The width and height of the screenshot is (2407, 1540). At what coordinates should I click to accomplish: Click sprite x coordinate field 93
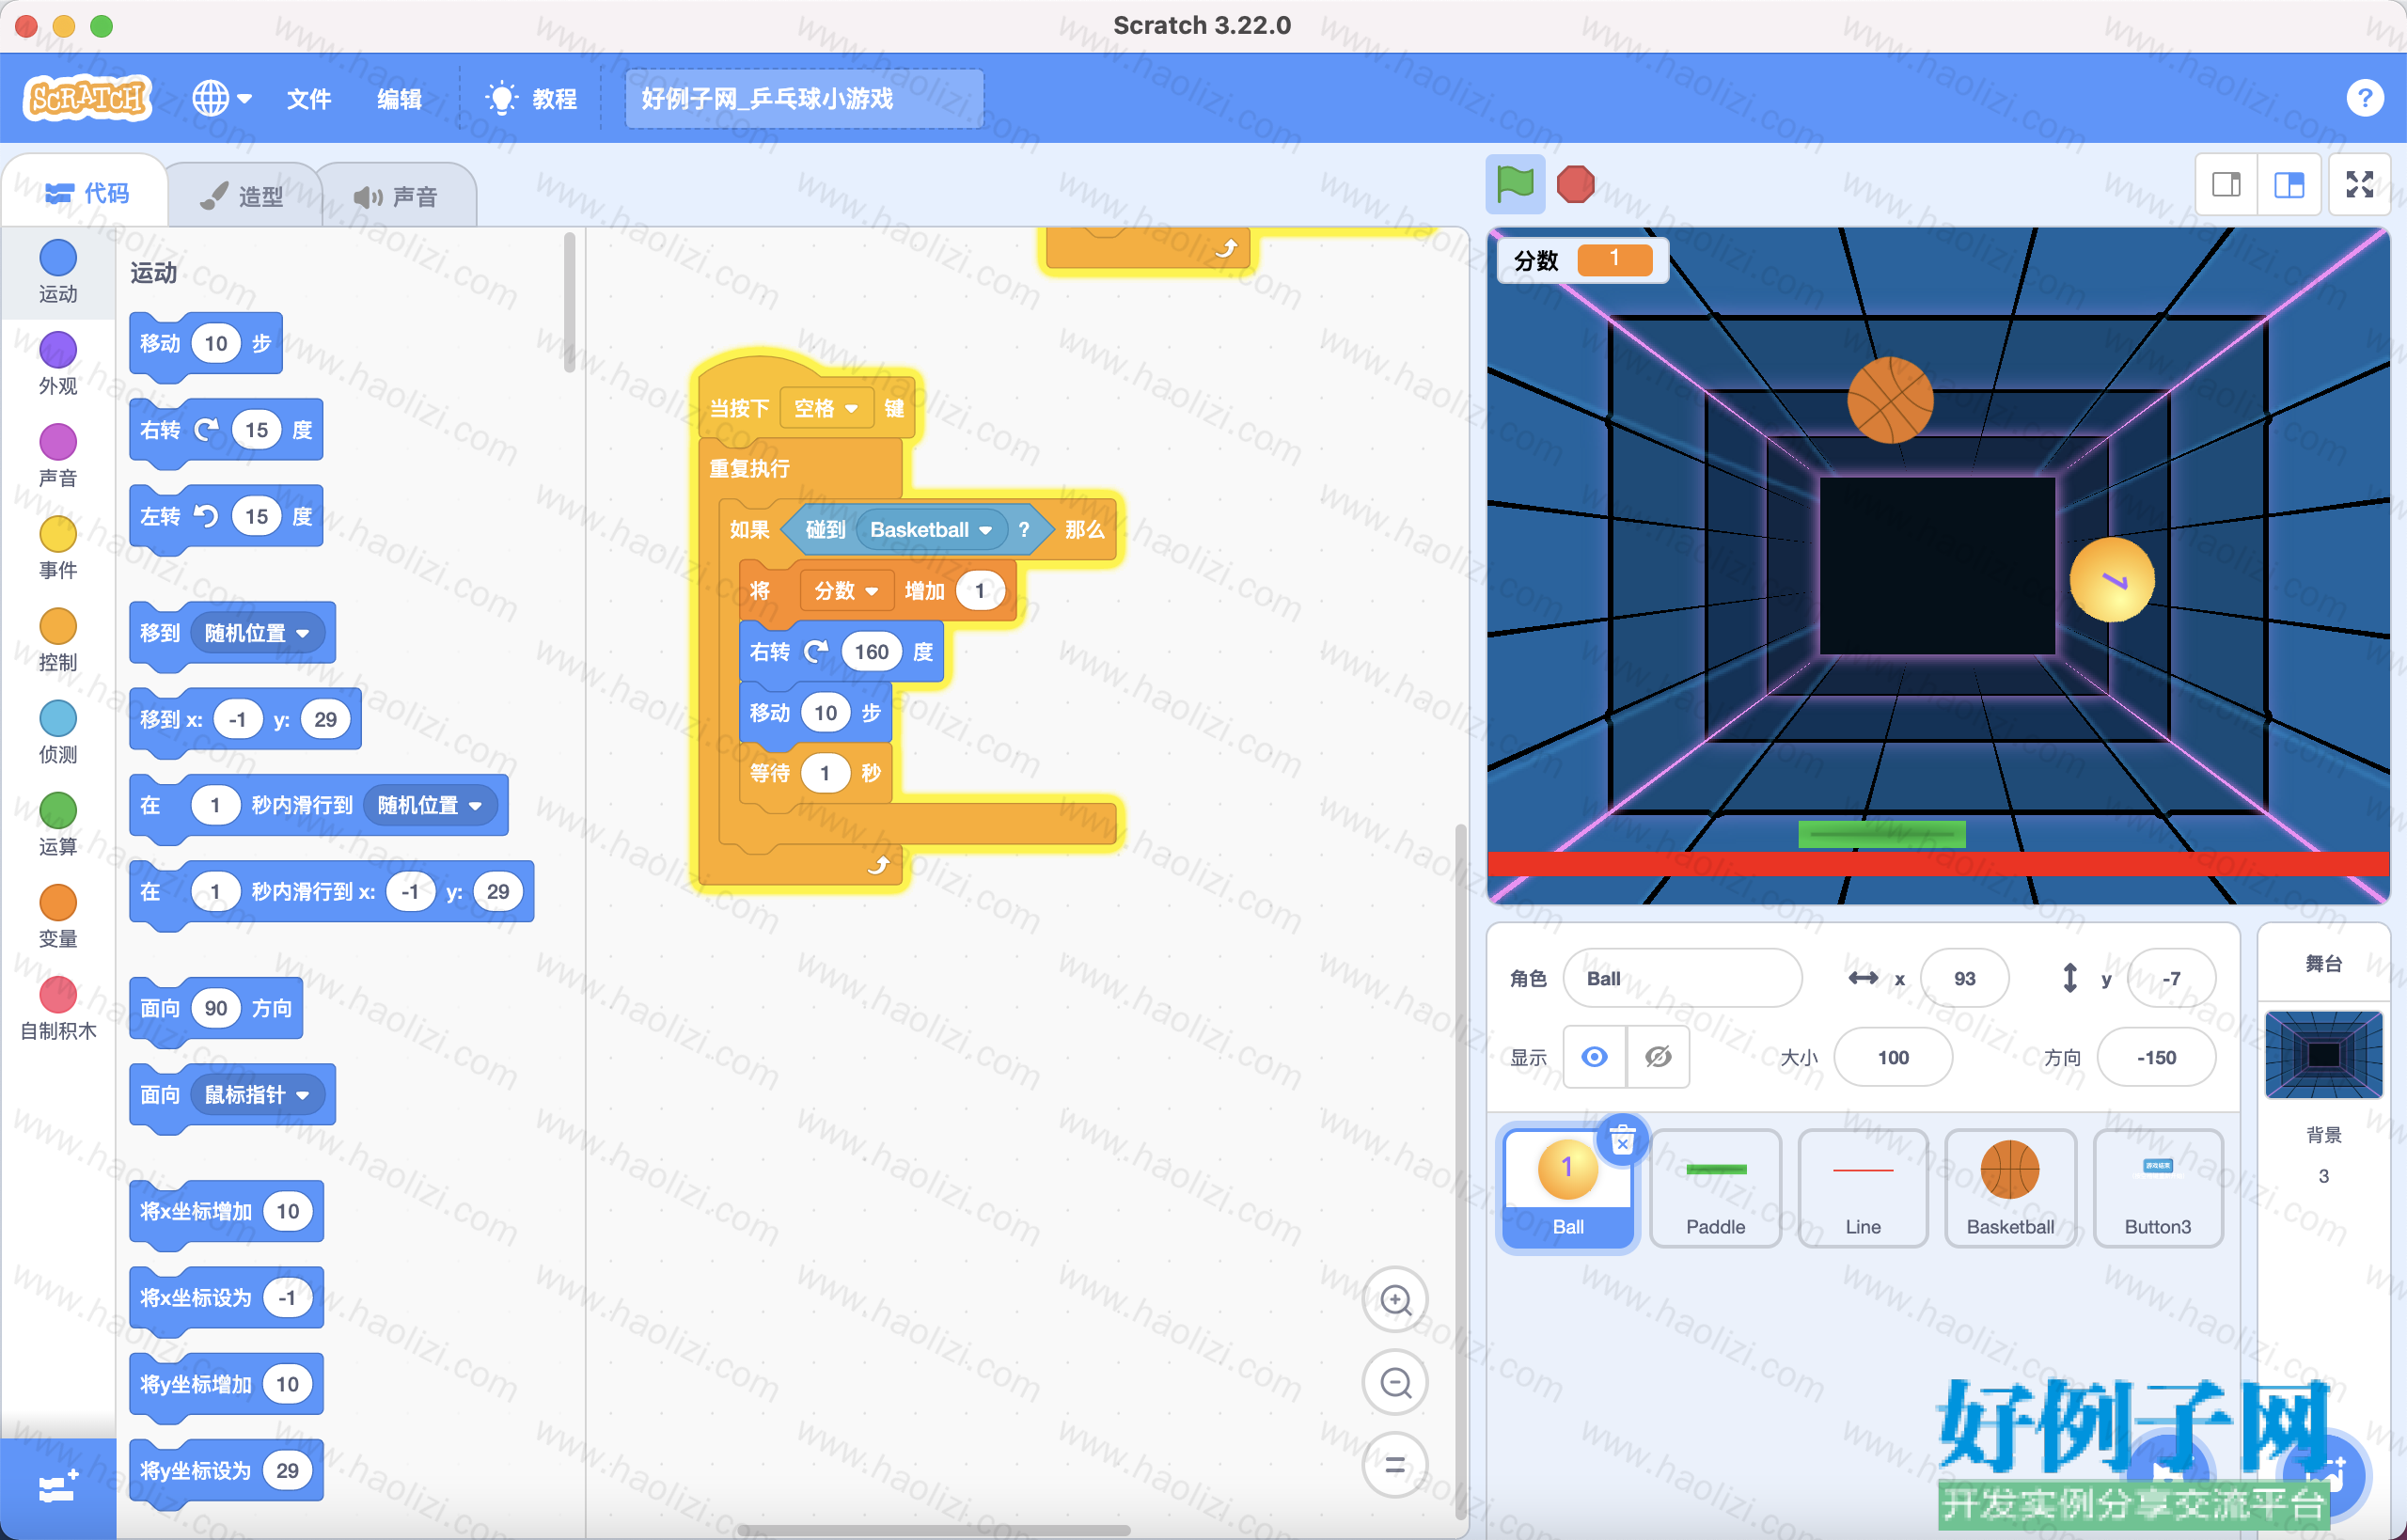(x=1964, y=978)
